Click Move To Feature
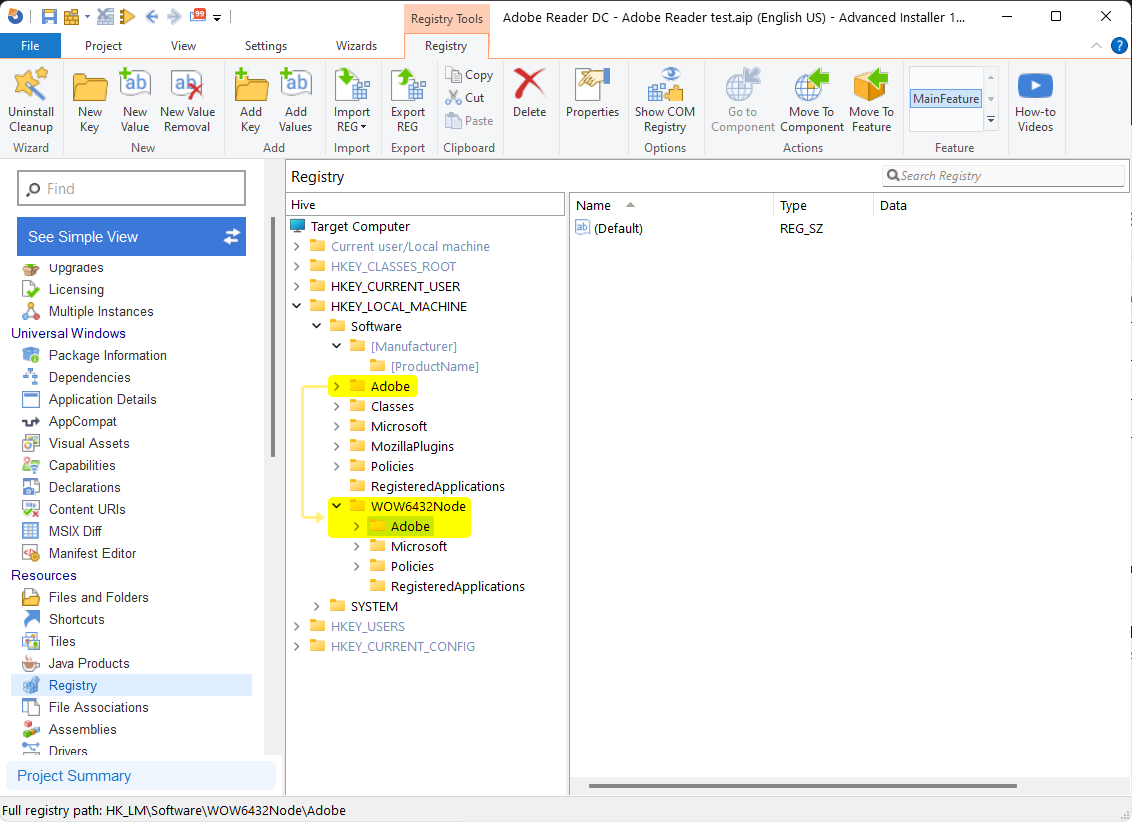The width and height of the screenshot is (1132, 822). 871,100
